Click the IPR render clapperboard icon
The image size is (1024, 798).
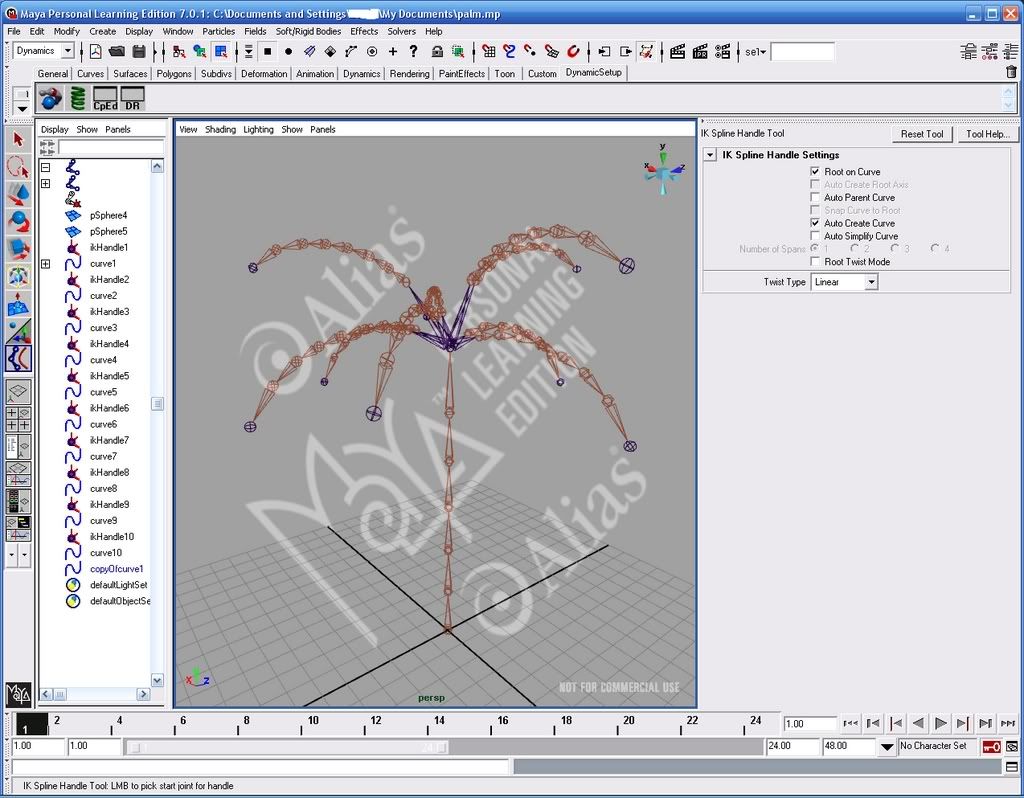(700, 52)
